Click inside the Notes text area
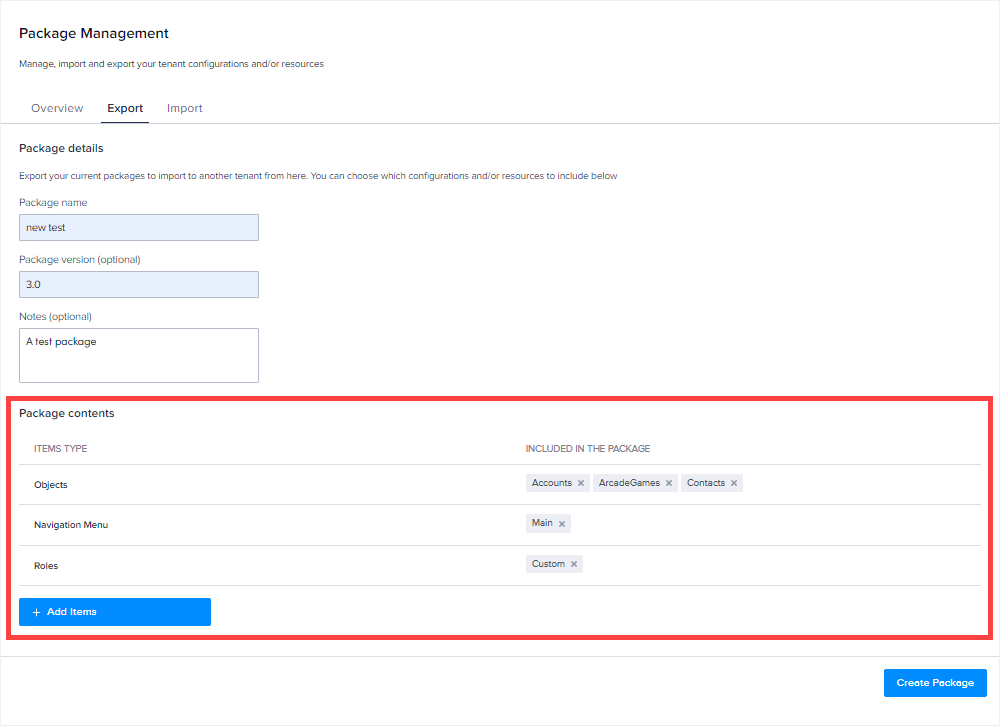1000x726 pixels. (138, 355)
